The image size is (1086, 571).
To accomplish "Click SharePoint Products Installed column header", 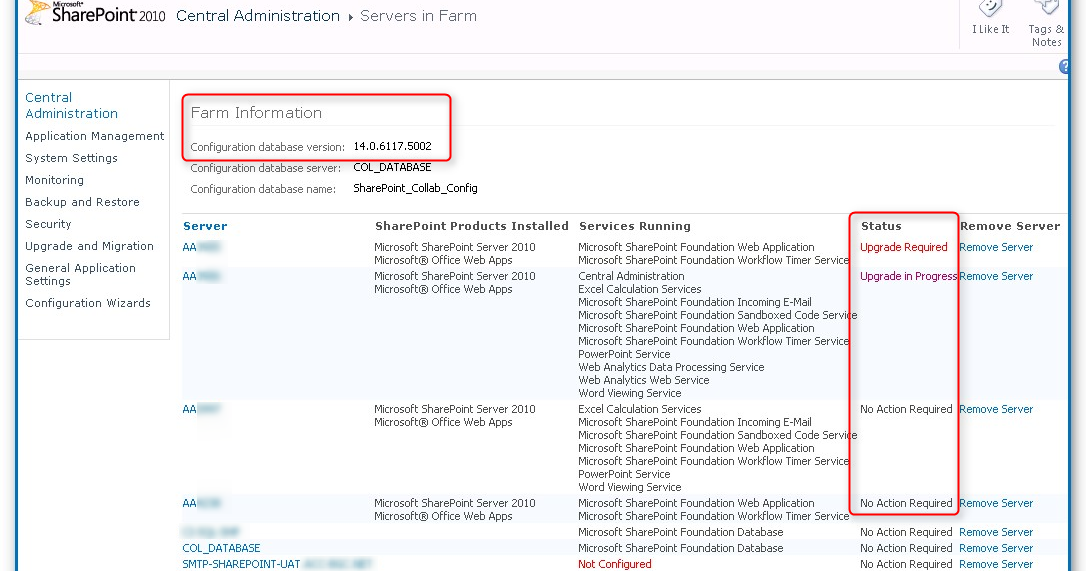I will 472,226.
